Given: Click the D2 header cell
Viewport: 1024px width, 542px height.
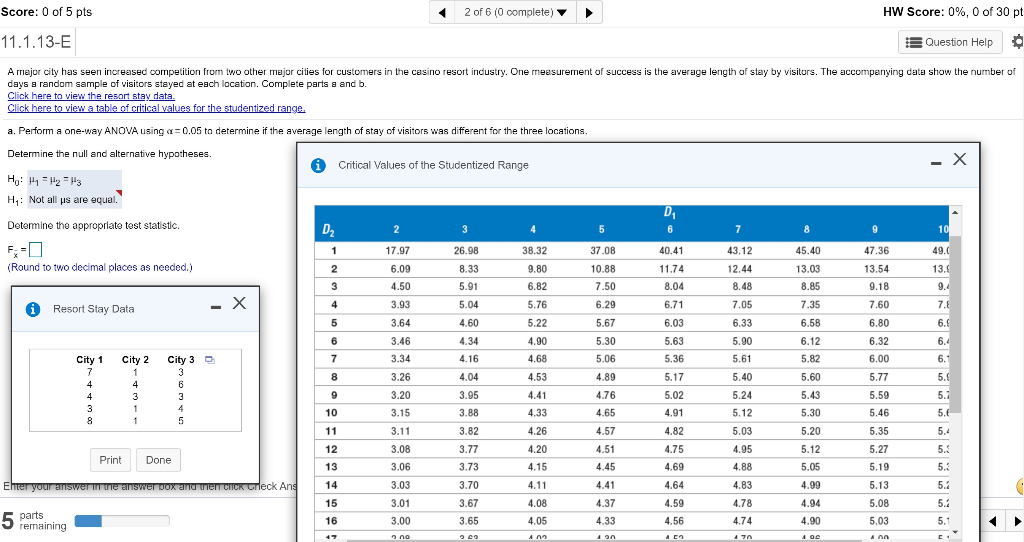Looking at the screenshot, I should tap(328, 229).
